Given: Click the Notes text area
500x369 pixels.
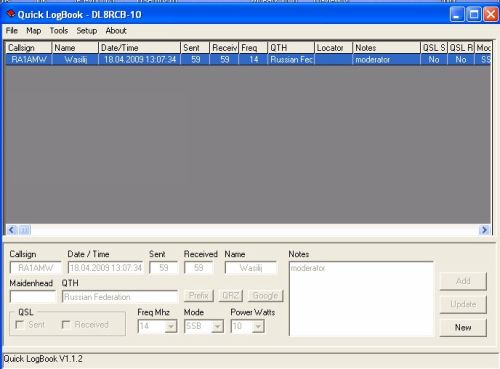Looking at the screenshot, I should pyautogui.click(x=361, y=299).
